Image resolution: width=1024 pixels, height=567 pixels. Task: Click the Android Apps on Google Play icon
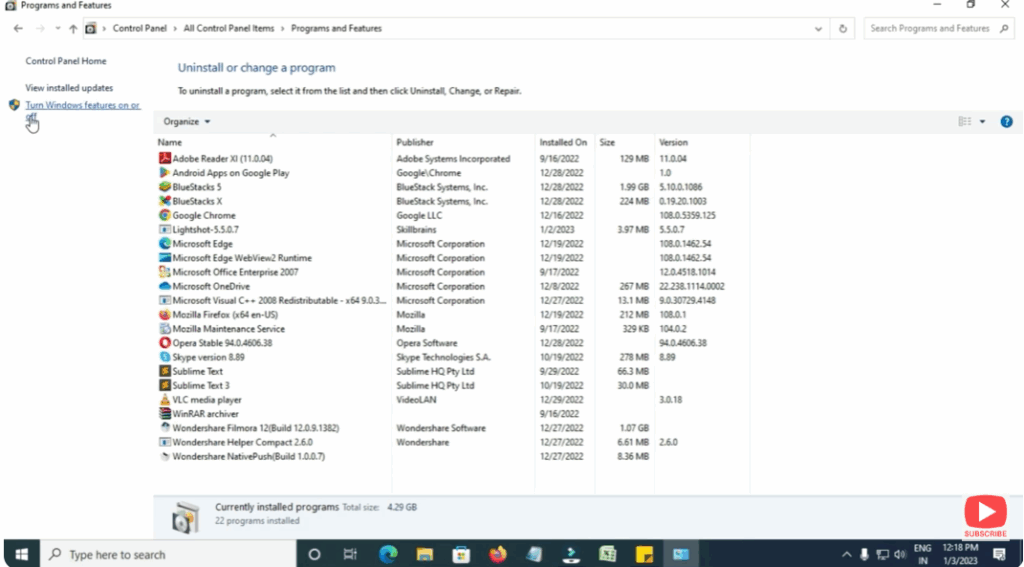165,172
